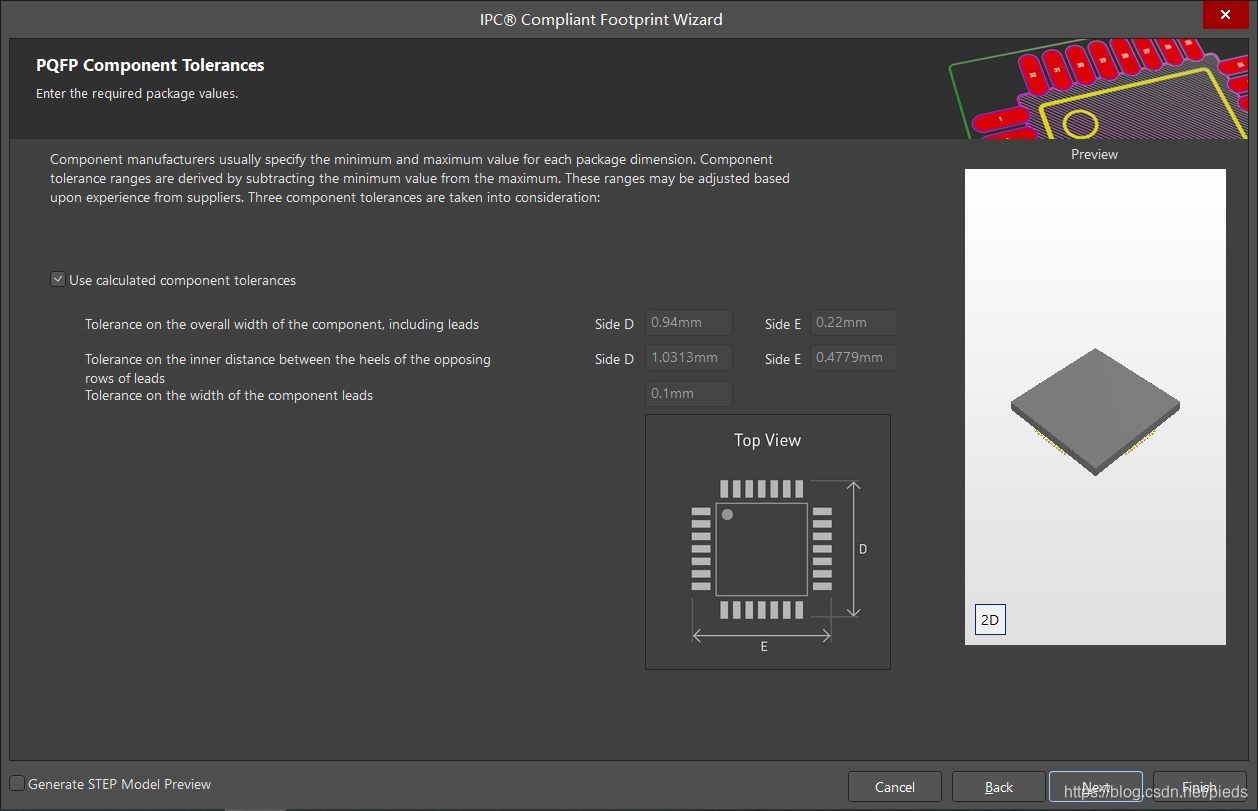The image size is (1258, 811).
Task: Select the E dimension label in Top View
Action: click(764, 647)
